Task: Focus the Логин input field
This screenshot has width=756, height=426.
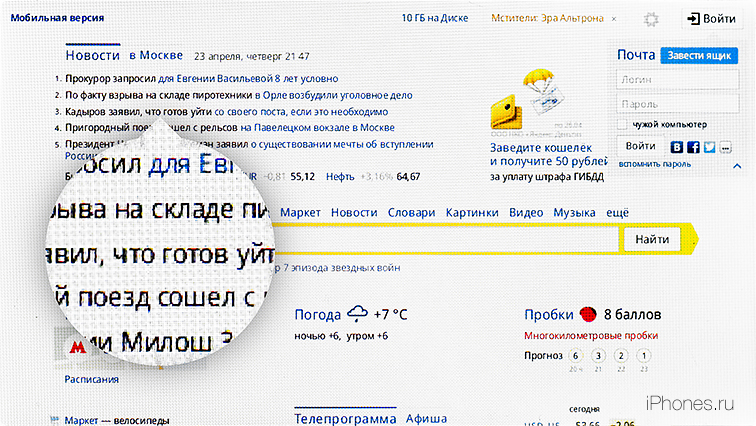Action: pyautogui.click(x=677, y=80)
